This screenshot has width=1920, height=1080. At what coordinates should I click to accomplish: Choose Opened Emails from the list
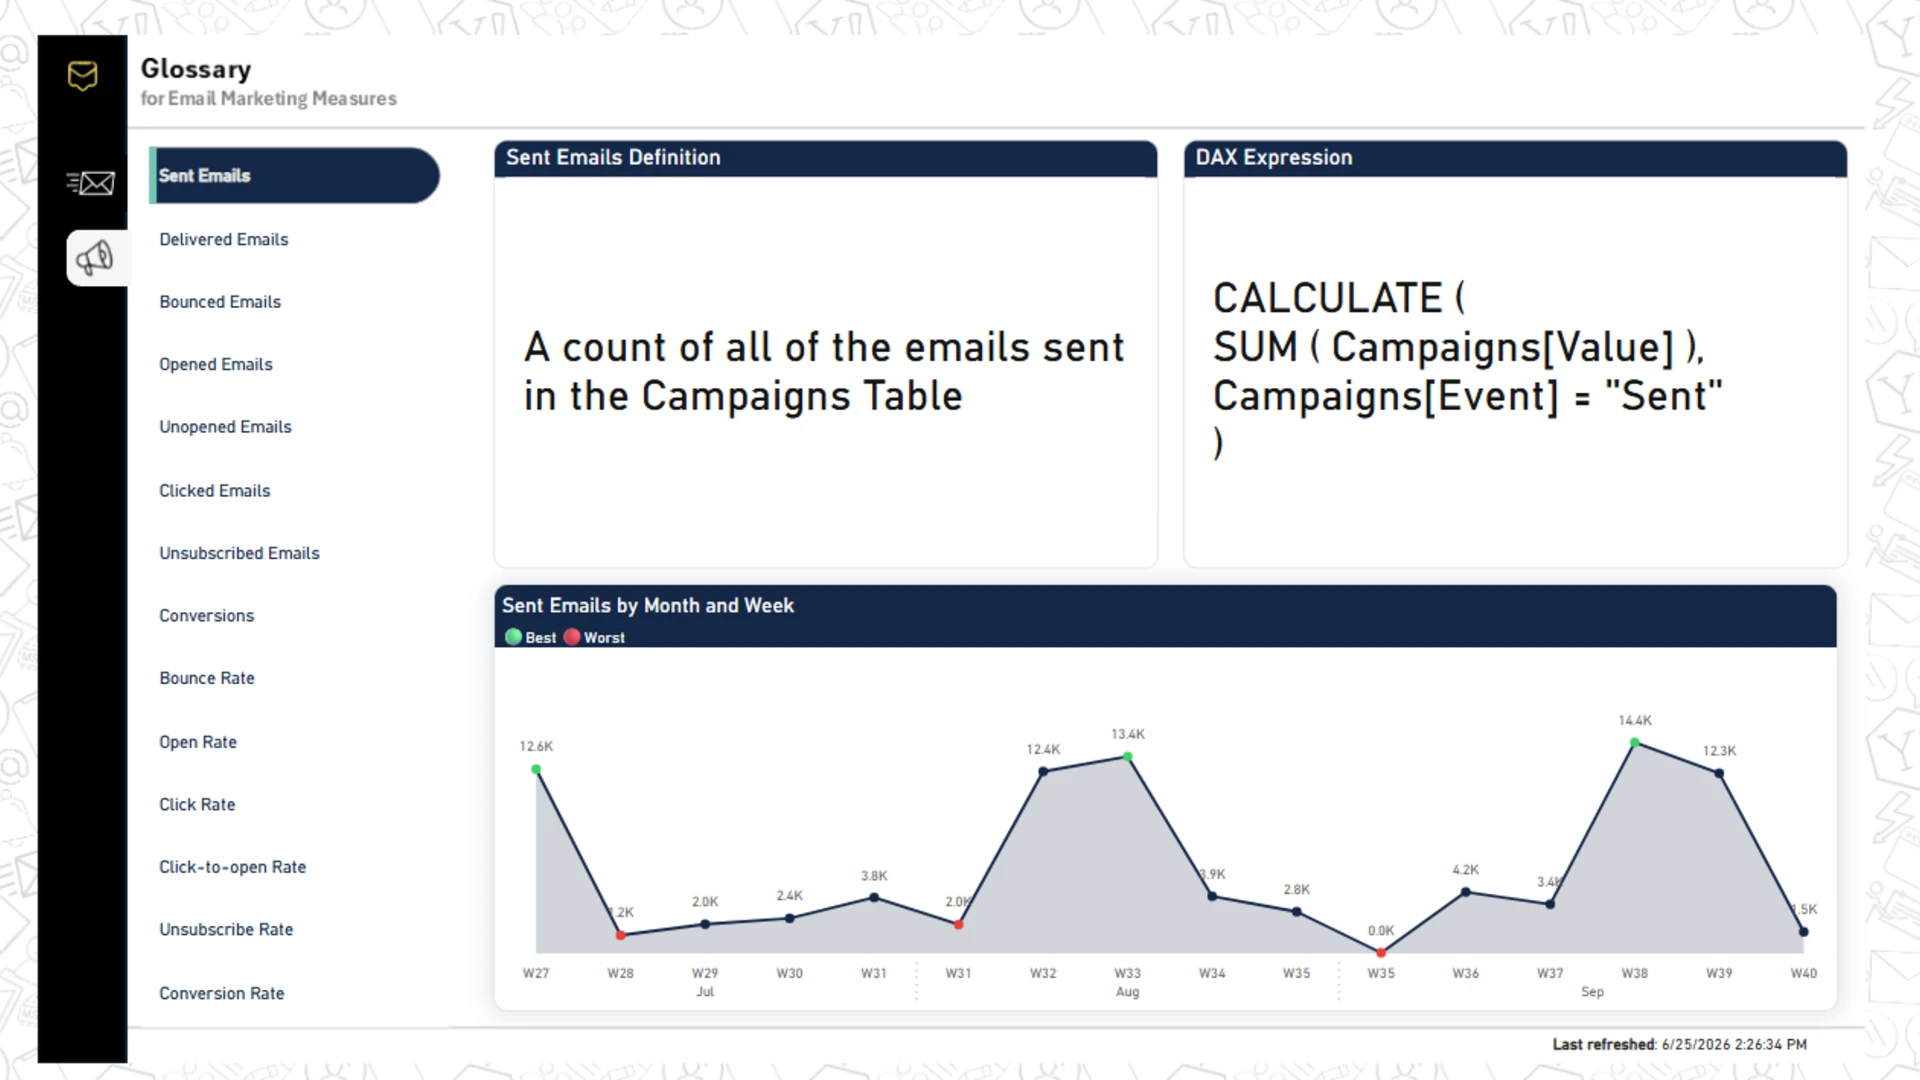[x=216, y=365]
